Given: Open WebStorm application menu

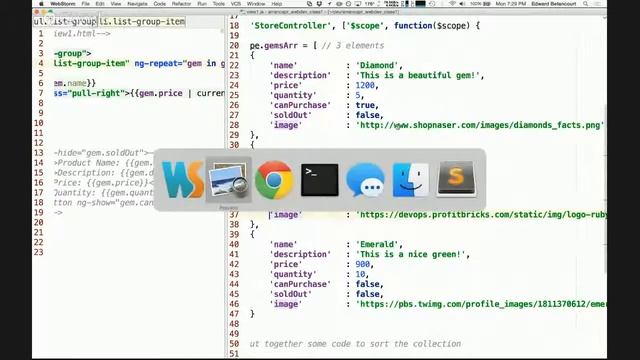Looking at the screenshot, I should click(x=63, y=4).
